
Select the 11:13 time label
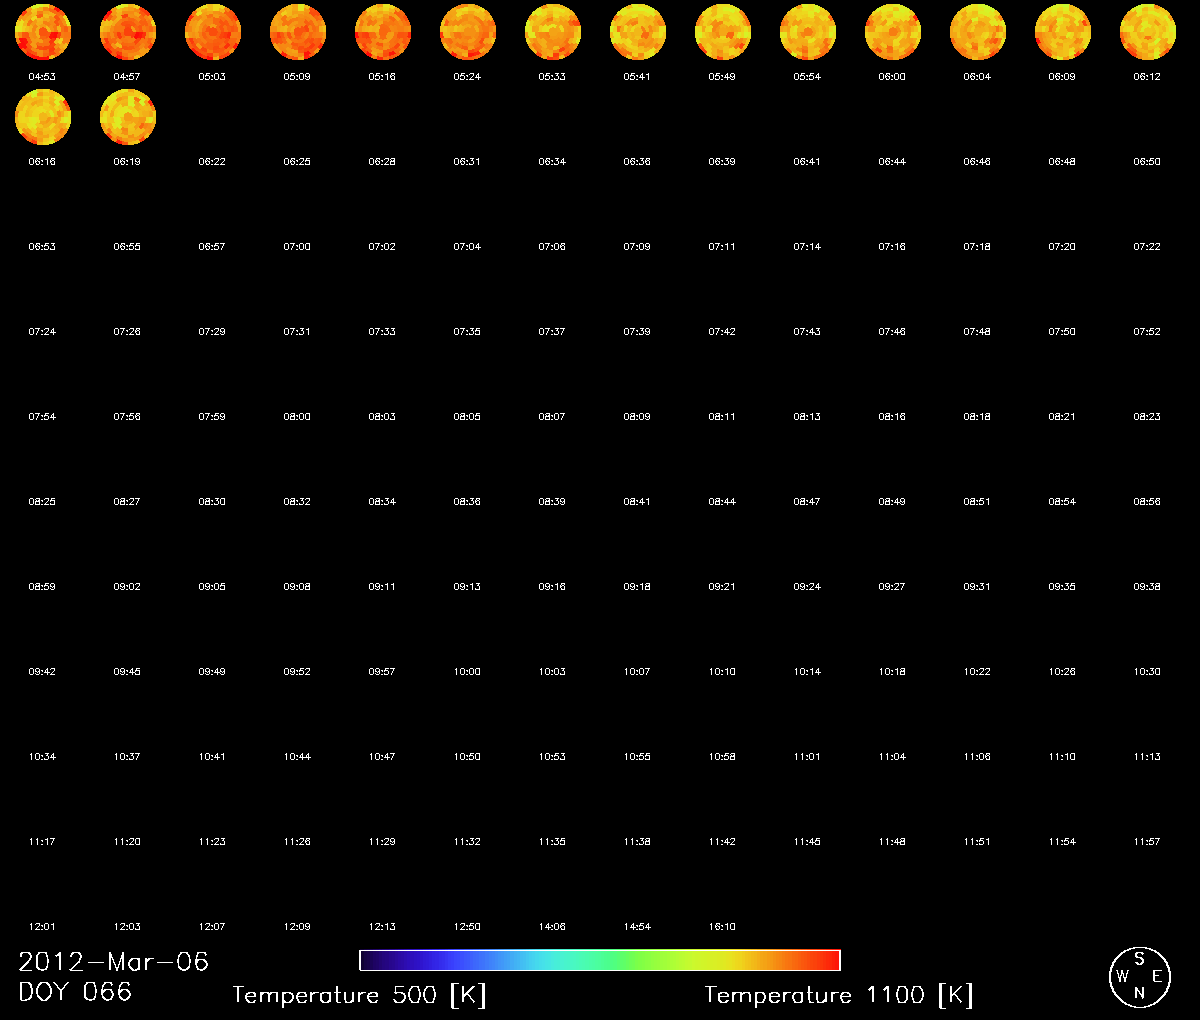click(x=1147, y=757)
